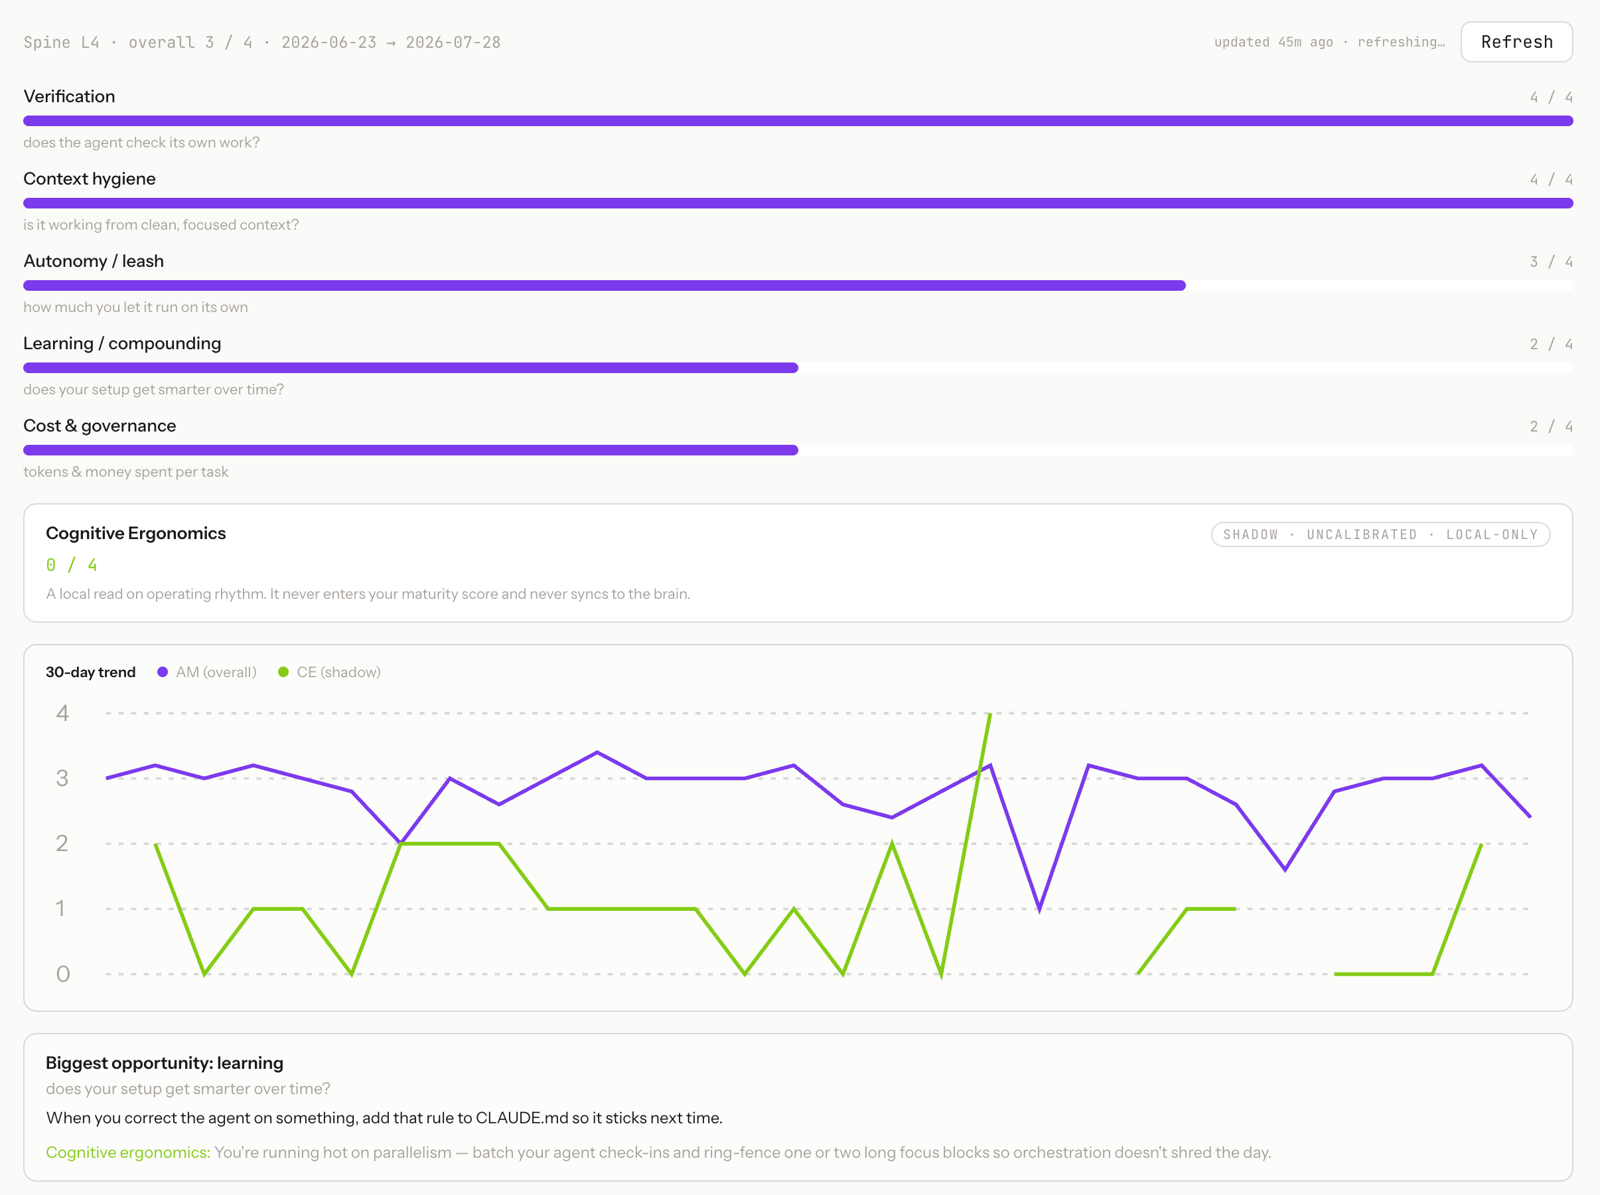Click the Context hygiene progress bar
The image size is (1600, 1195).
click(x=798, y=203)
